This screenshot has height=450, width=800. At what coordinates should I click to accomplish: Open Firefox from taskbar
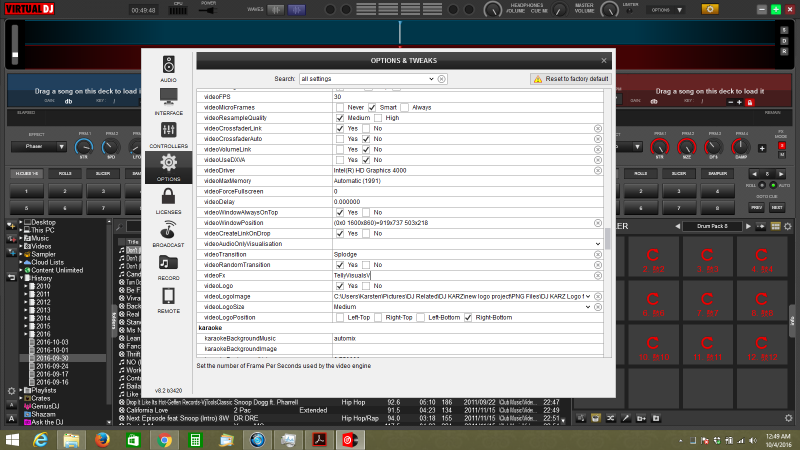point(103,440)
